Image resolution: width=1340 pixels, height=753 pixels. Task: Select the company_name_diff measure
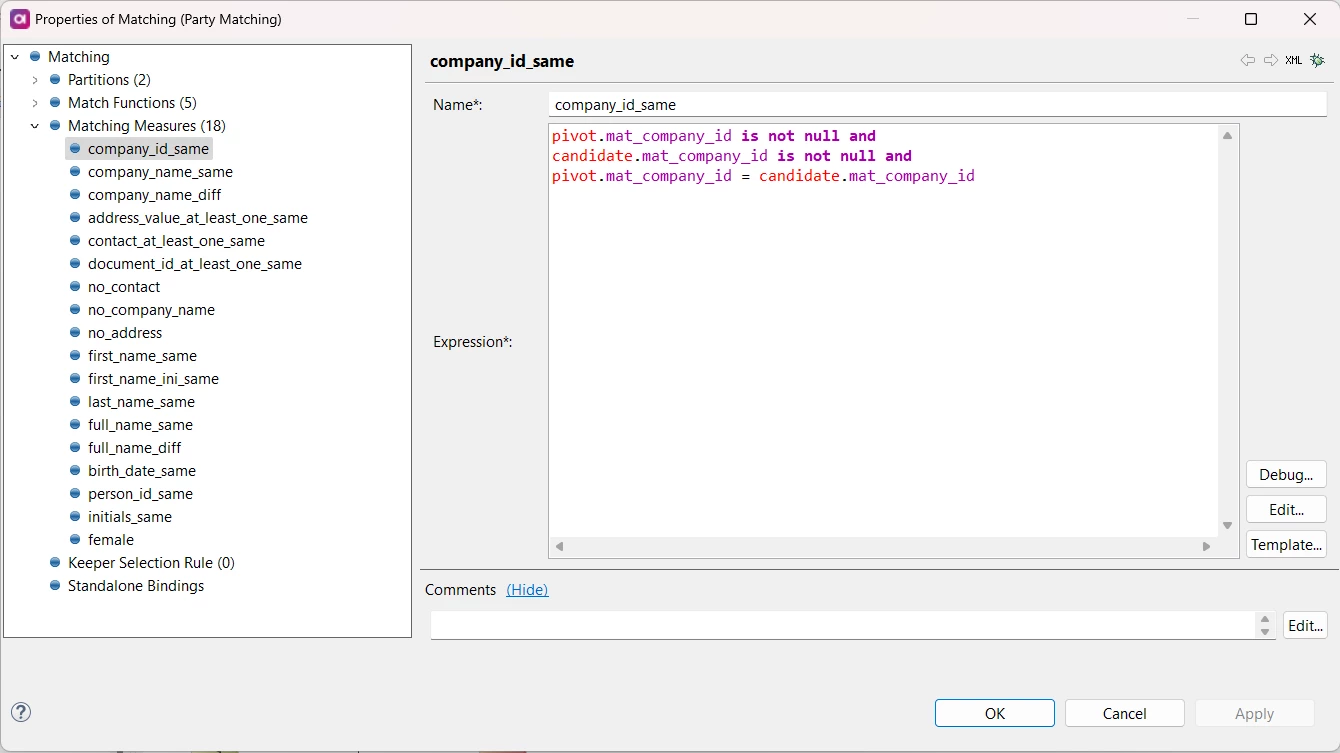click(x=154, y=195)
